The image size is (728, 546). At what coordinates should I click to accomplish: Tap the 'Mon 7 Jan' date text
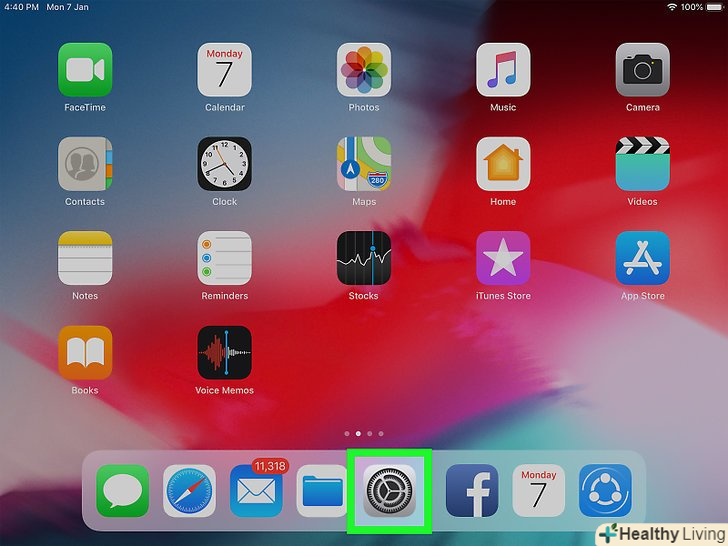click(x=67, y=7)
